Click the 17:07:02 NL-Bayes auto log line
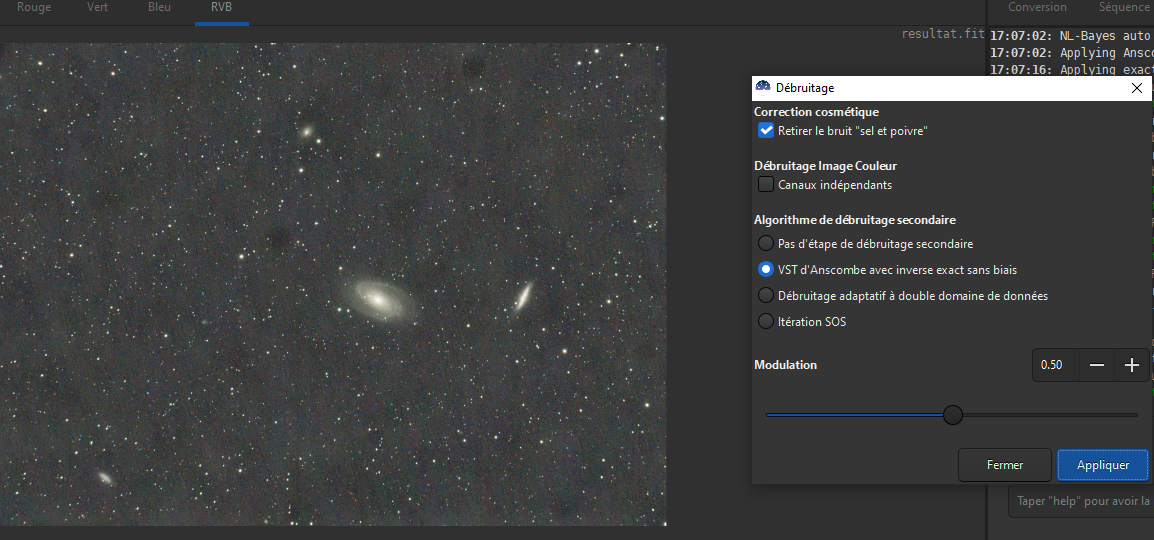Screen dimensions: 1154x540 pos(1072,36)
